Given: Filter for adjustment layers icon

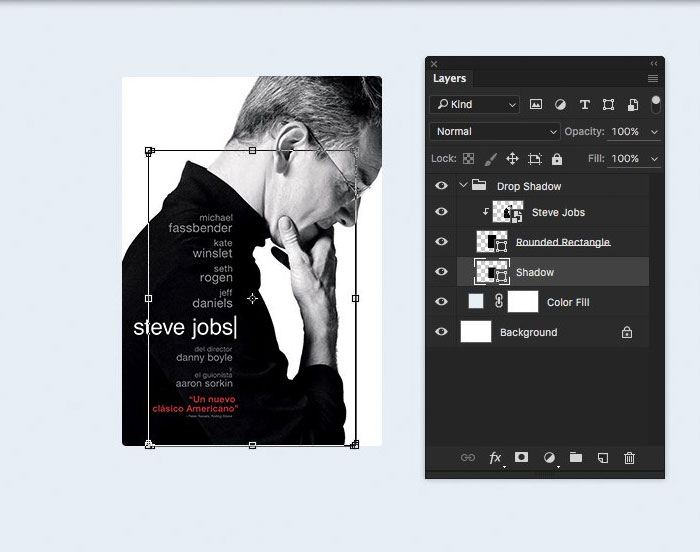Looking at the screenshot, I should [x=560, y=105].
